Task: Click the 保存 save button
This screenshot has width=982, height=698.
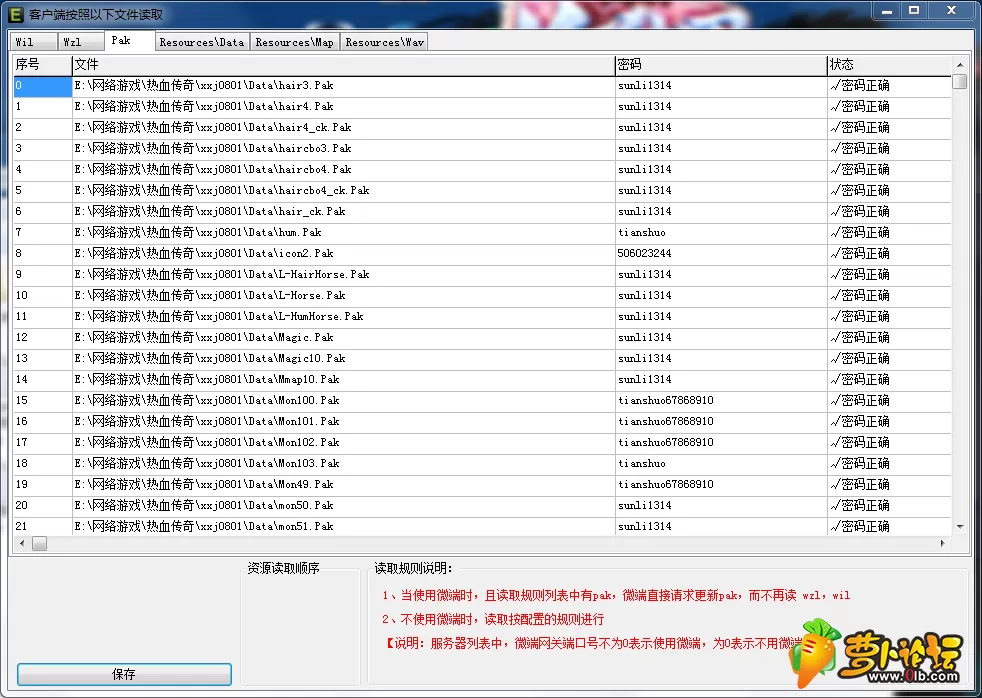Action: tap(124, 674)
